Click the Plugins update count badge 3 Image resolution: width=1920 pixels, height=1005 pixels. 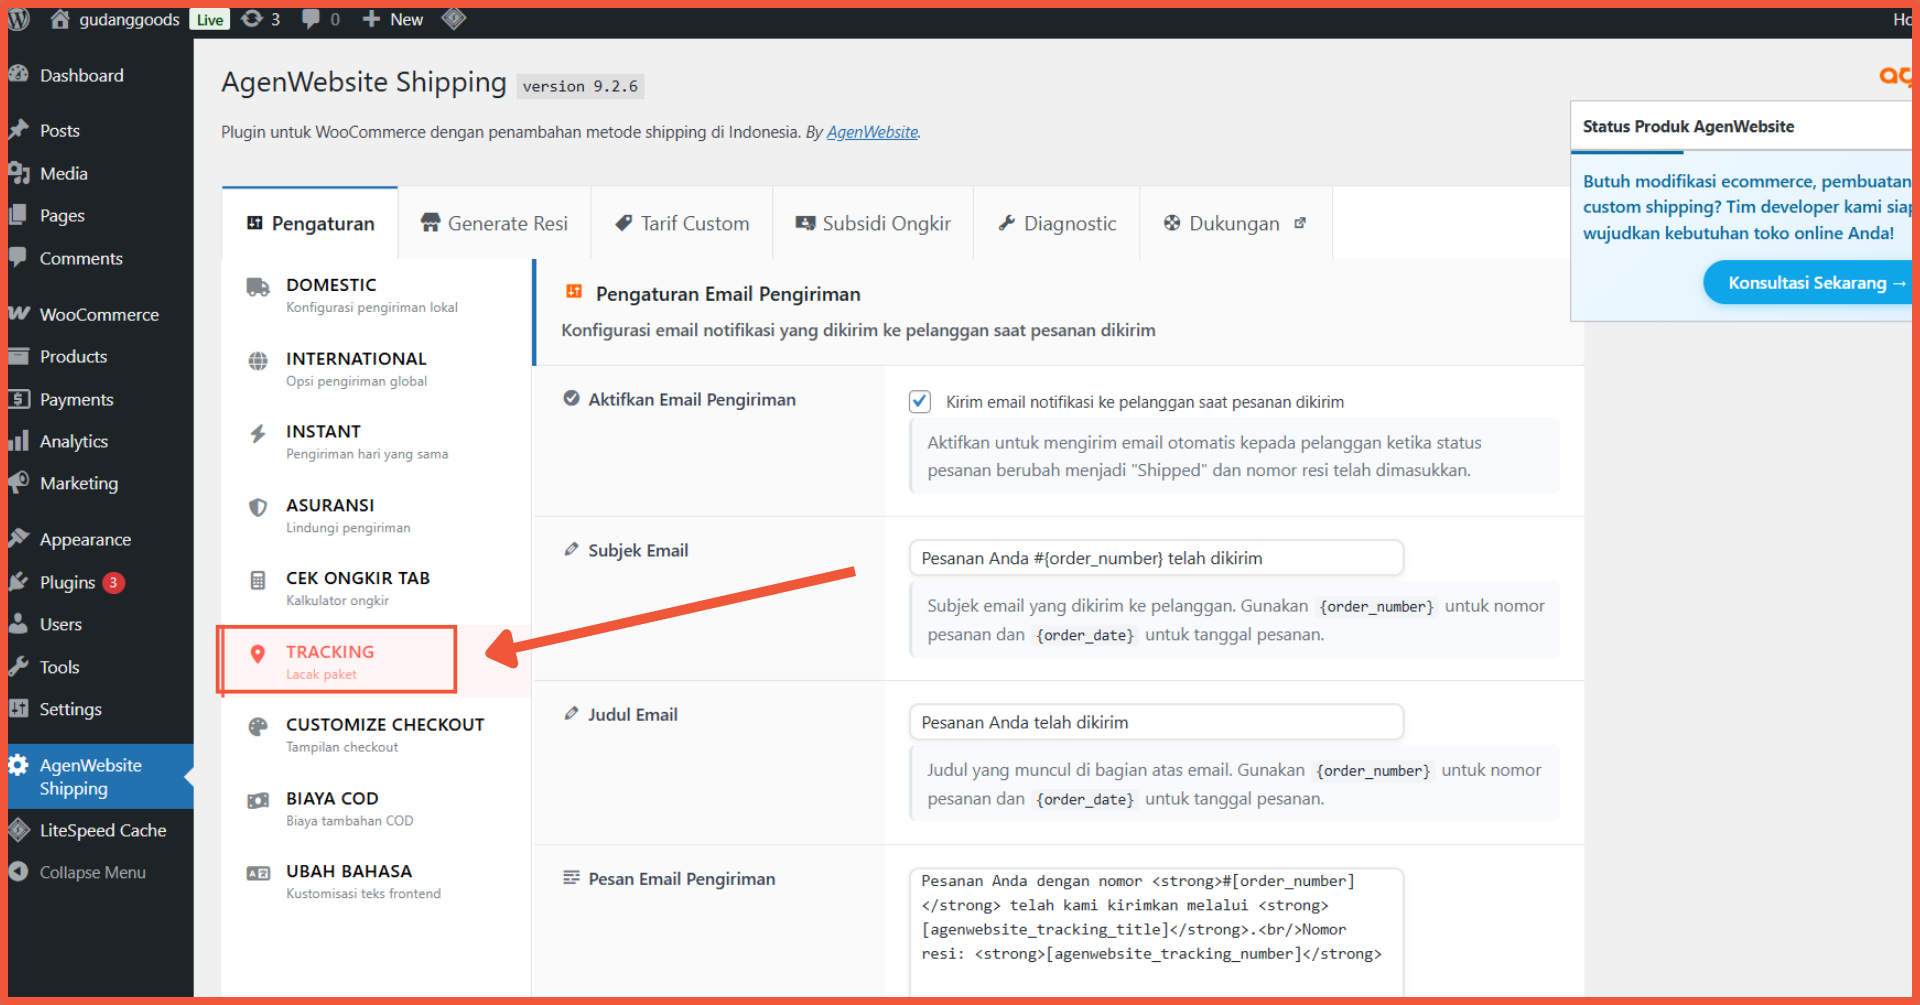(x=114, y=582)
